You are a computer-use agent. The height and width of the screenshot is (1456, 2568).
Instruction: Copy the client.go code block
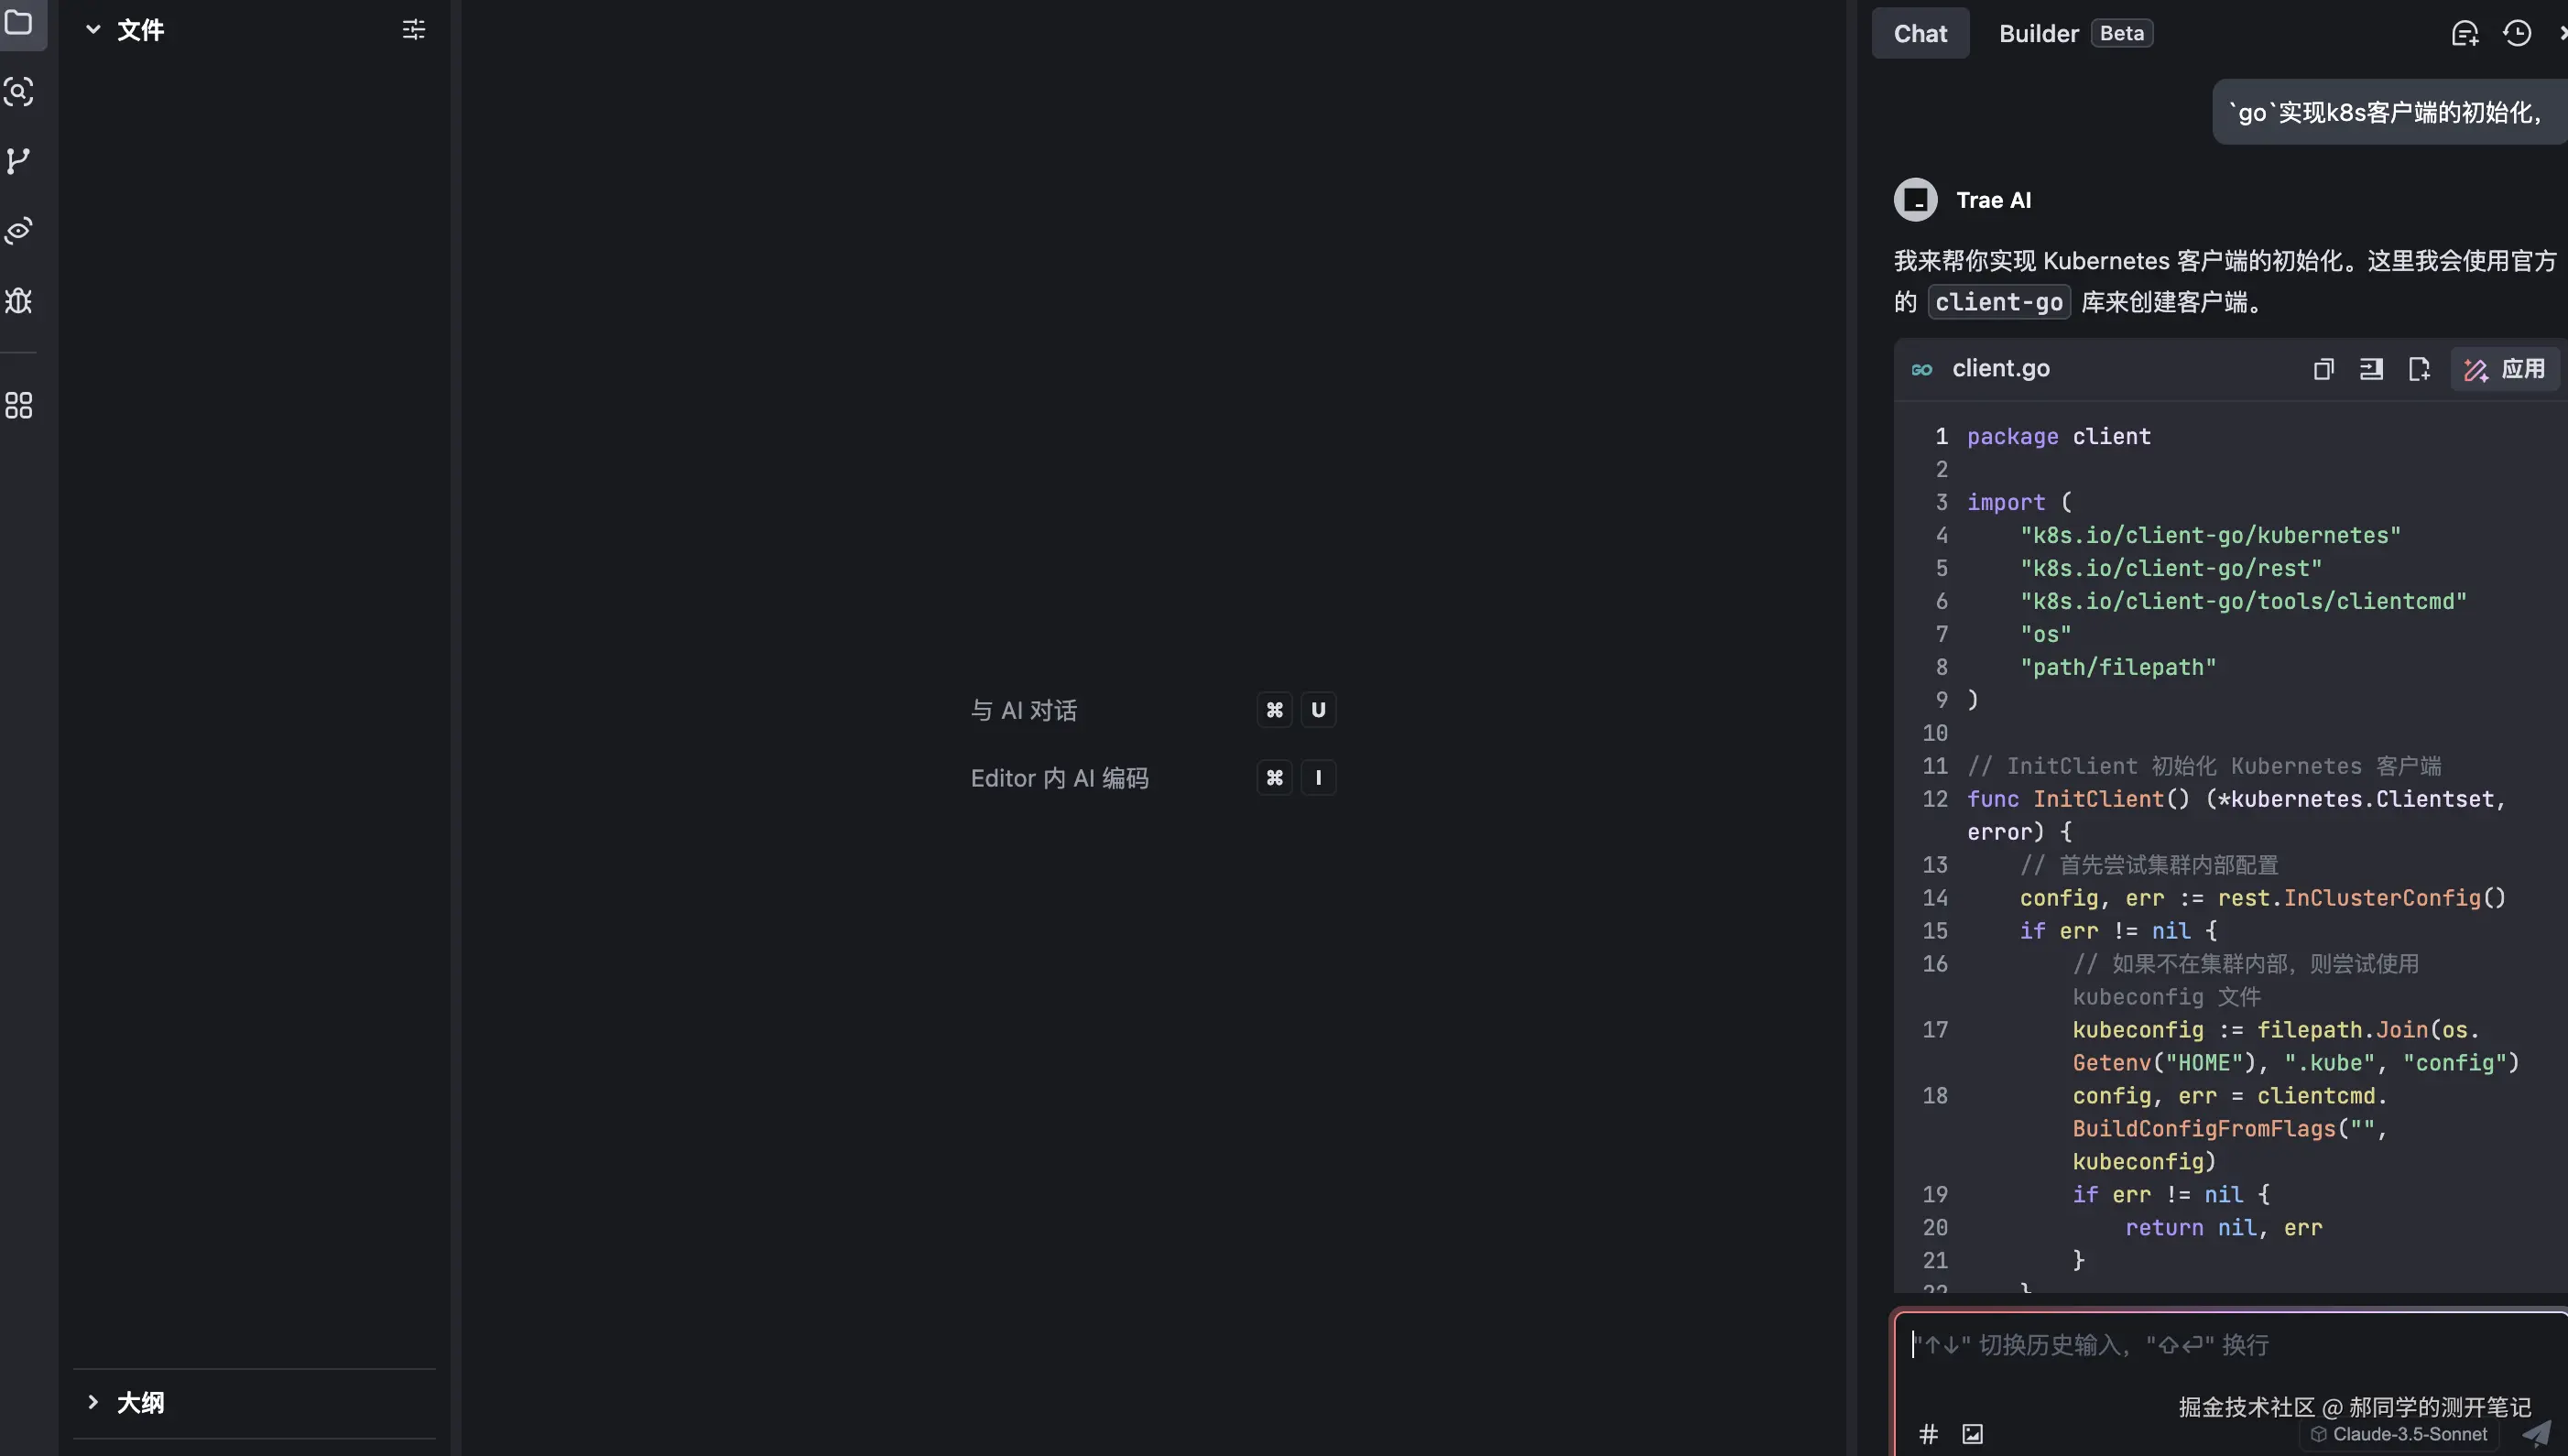point(2323,369)
